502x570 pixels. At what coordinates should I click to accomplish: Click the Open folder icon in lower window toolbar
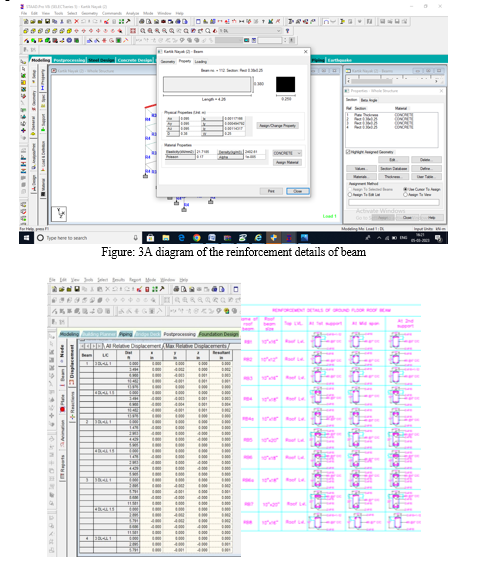pos(62,289)
